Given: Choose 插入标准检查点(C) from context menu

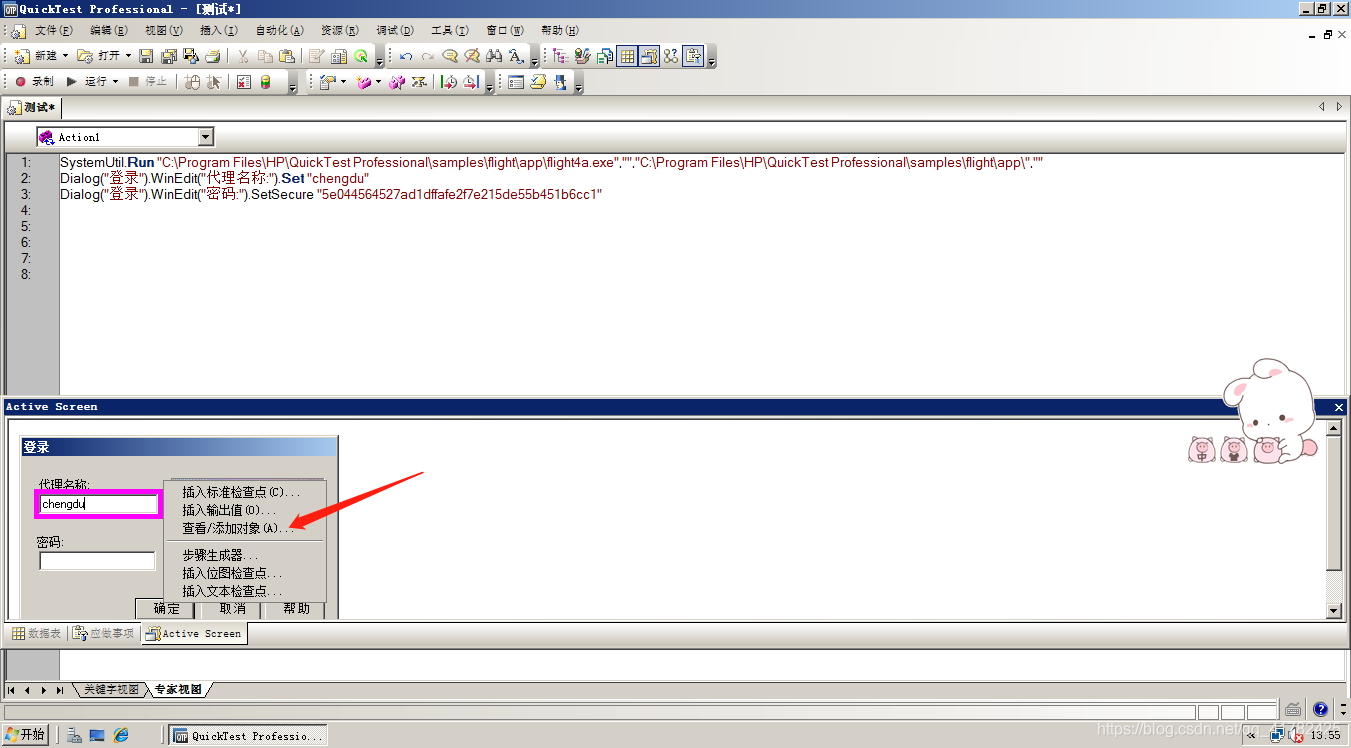Looking at the screenshot, I should 245,492.
